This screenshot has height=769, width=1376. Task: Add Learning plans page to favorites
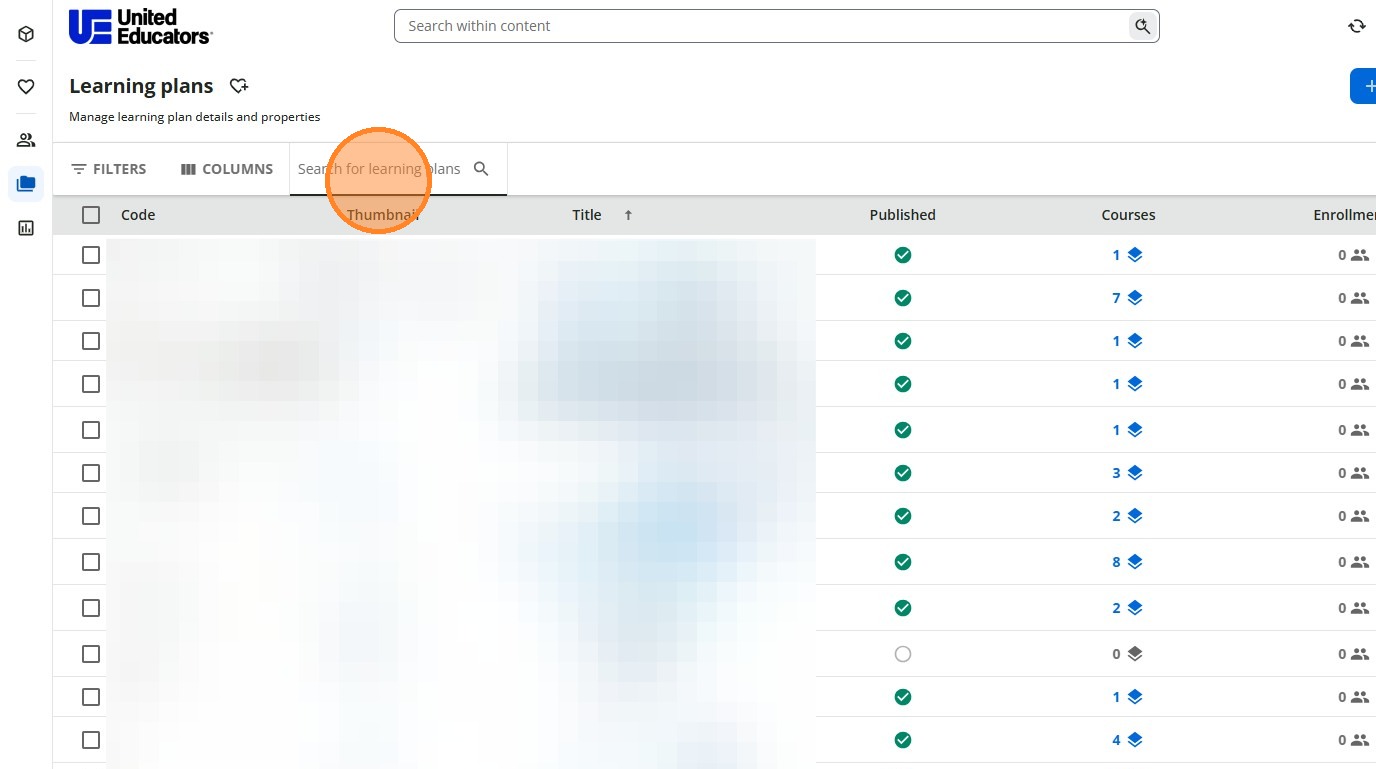click(x=238, y=86)
